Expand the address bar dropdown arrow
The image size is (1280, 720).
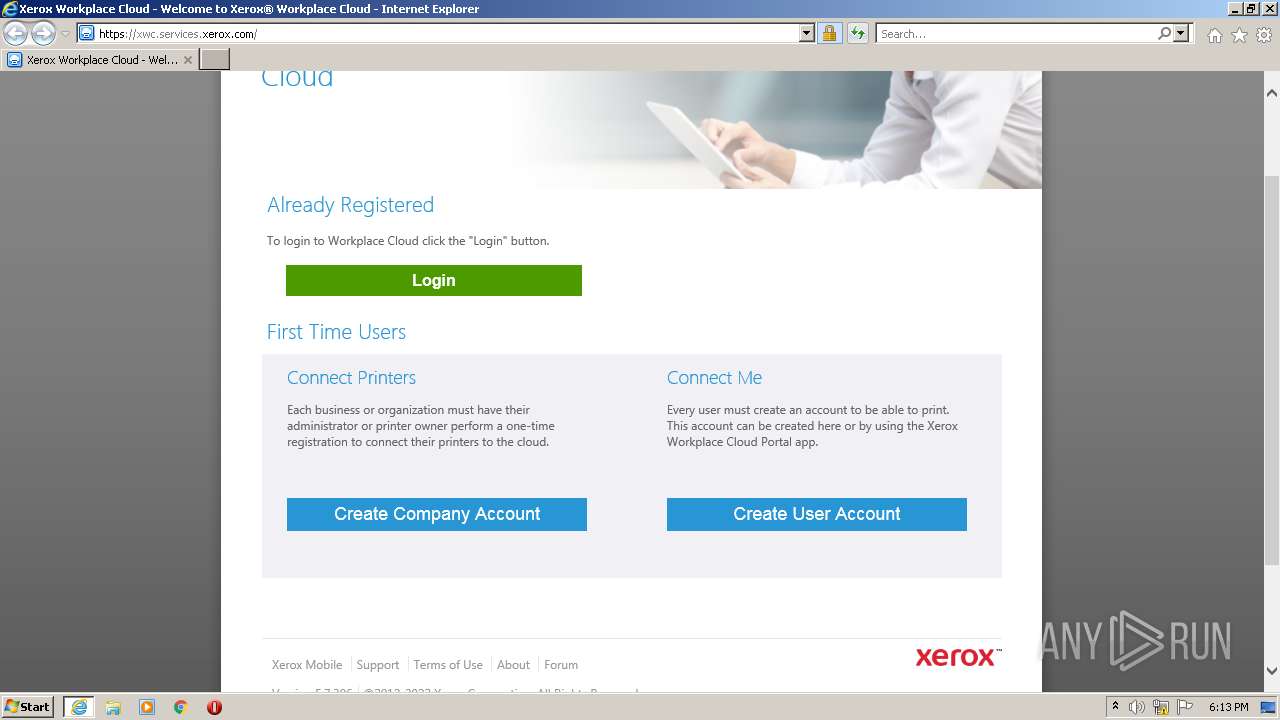tap(807, 33)
